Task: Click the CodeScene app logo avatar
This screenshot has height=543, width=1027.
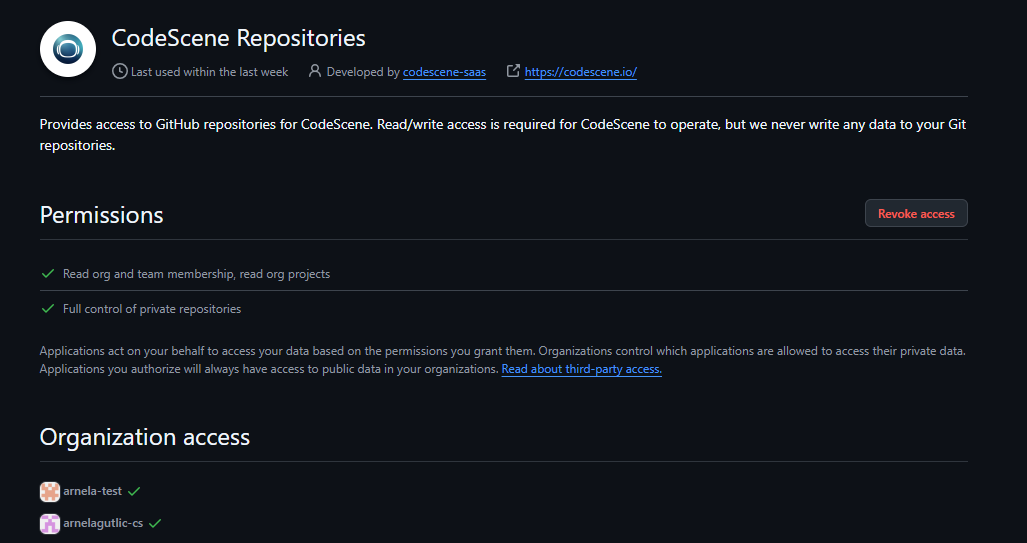Action: [x=68, y=49]
